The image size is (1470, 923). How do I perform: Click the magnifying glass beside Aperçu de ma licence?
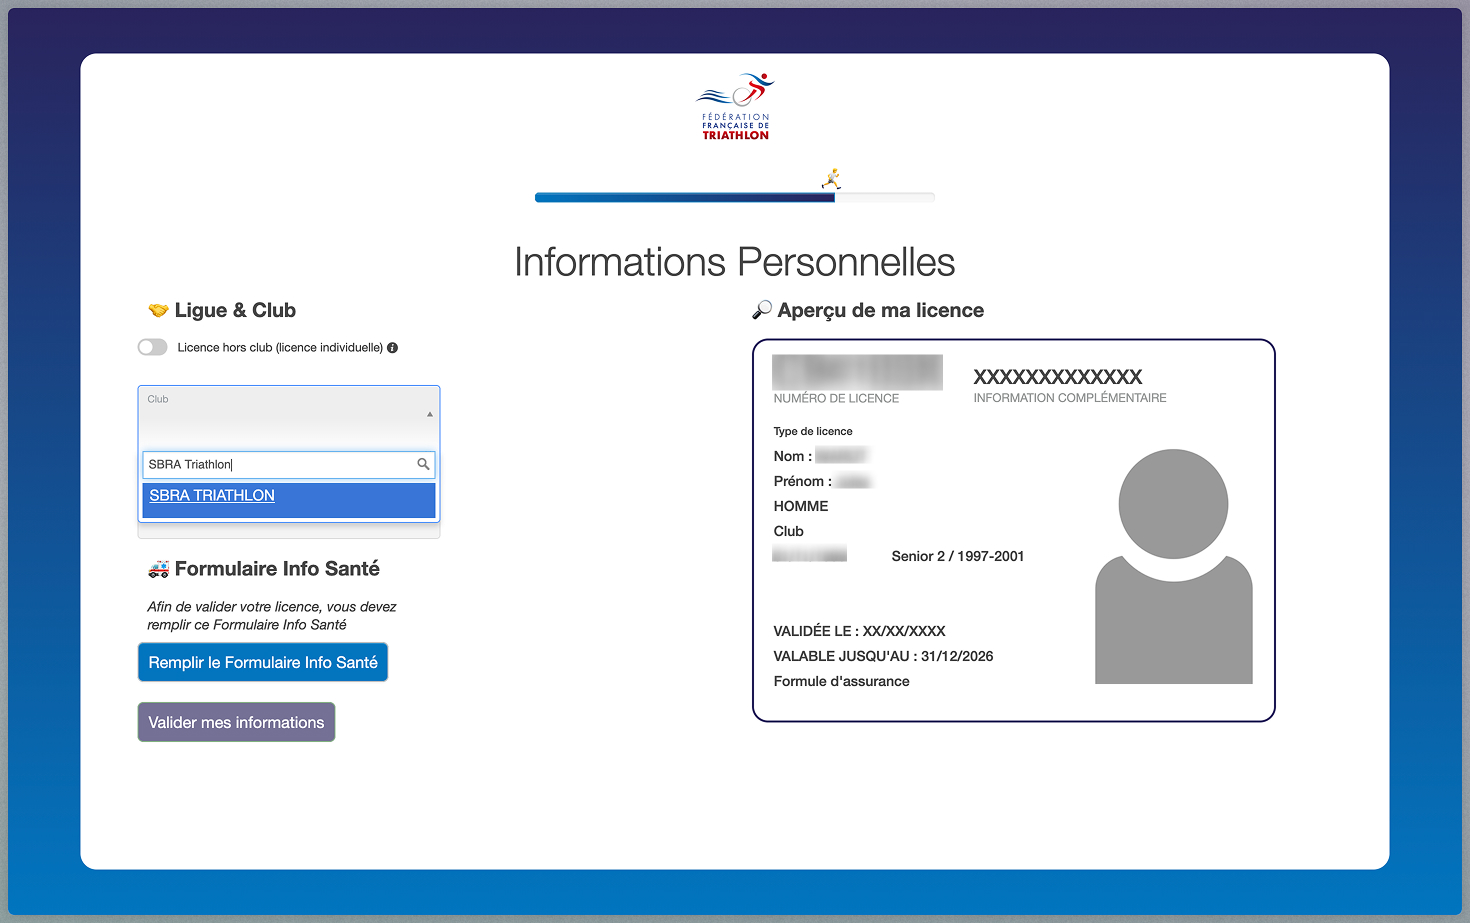pos(762,310)
